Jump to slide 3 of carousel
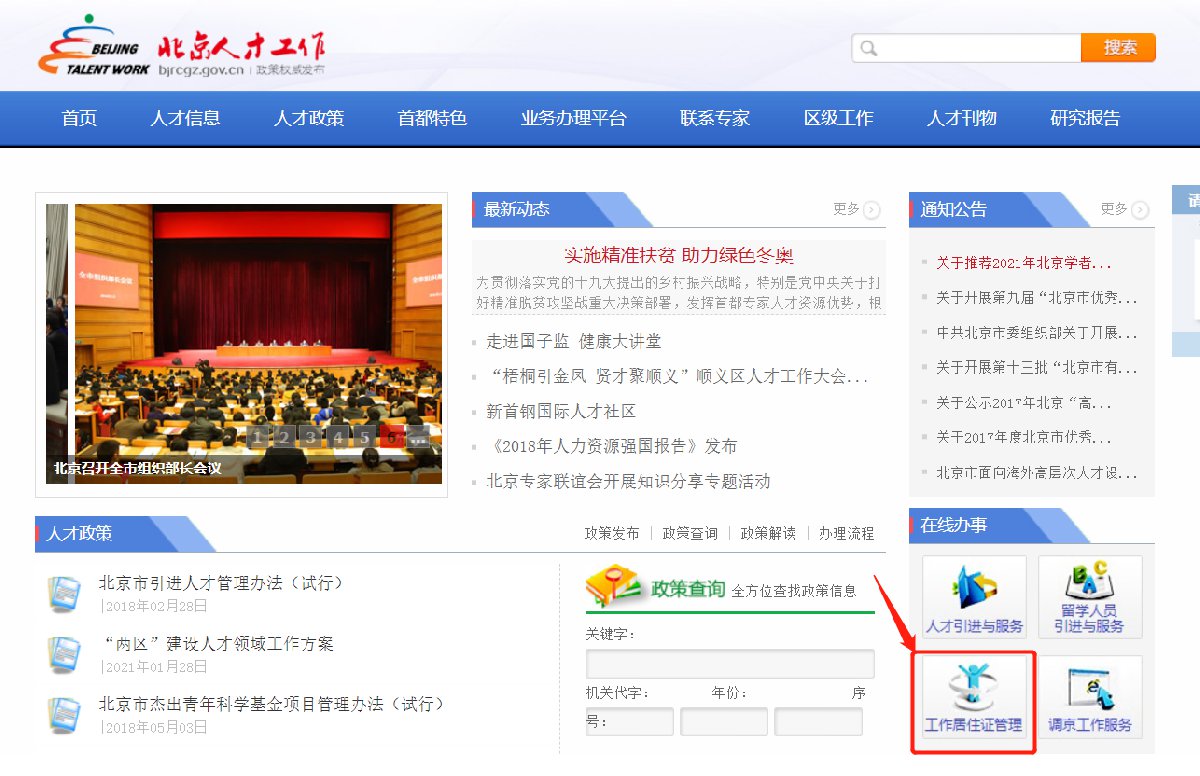 pyautogui.click(x=311, y=437)
